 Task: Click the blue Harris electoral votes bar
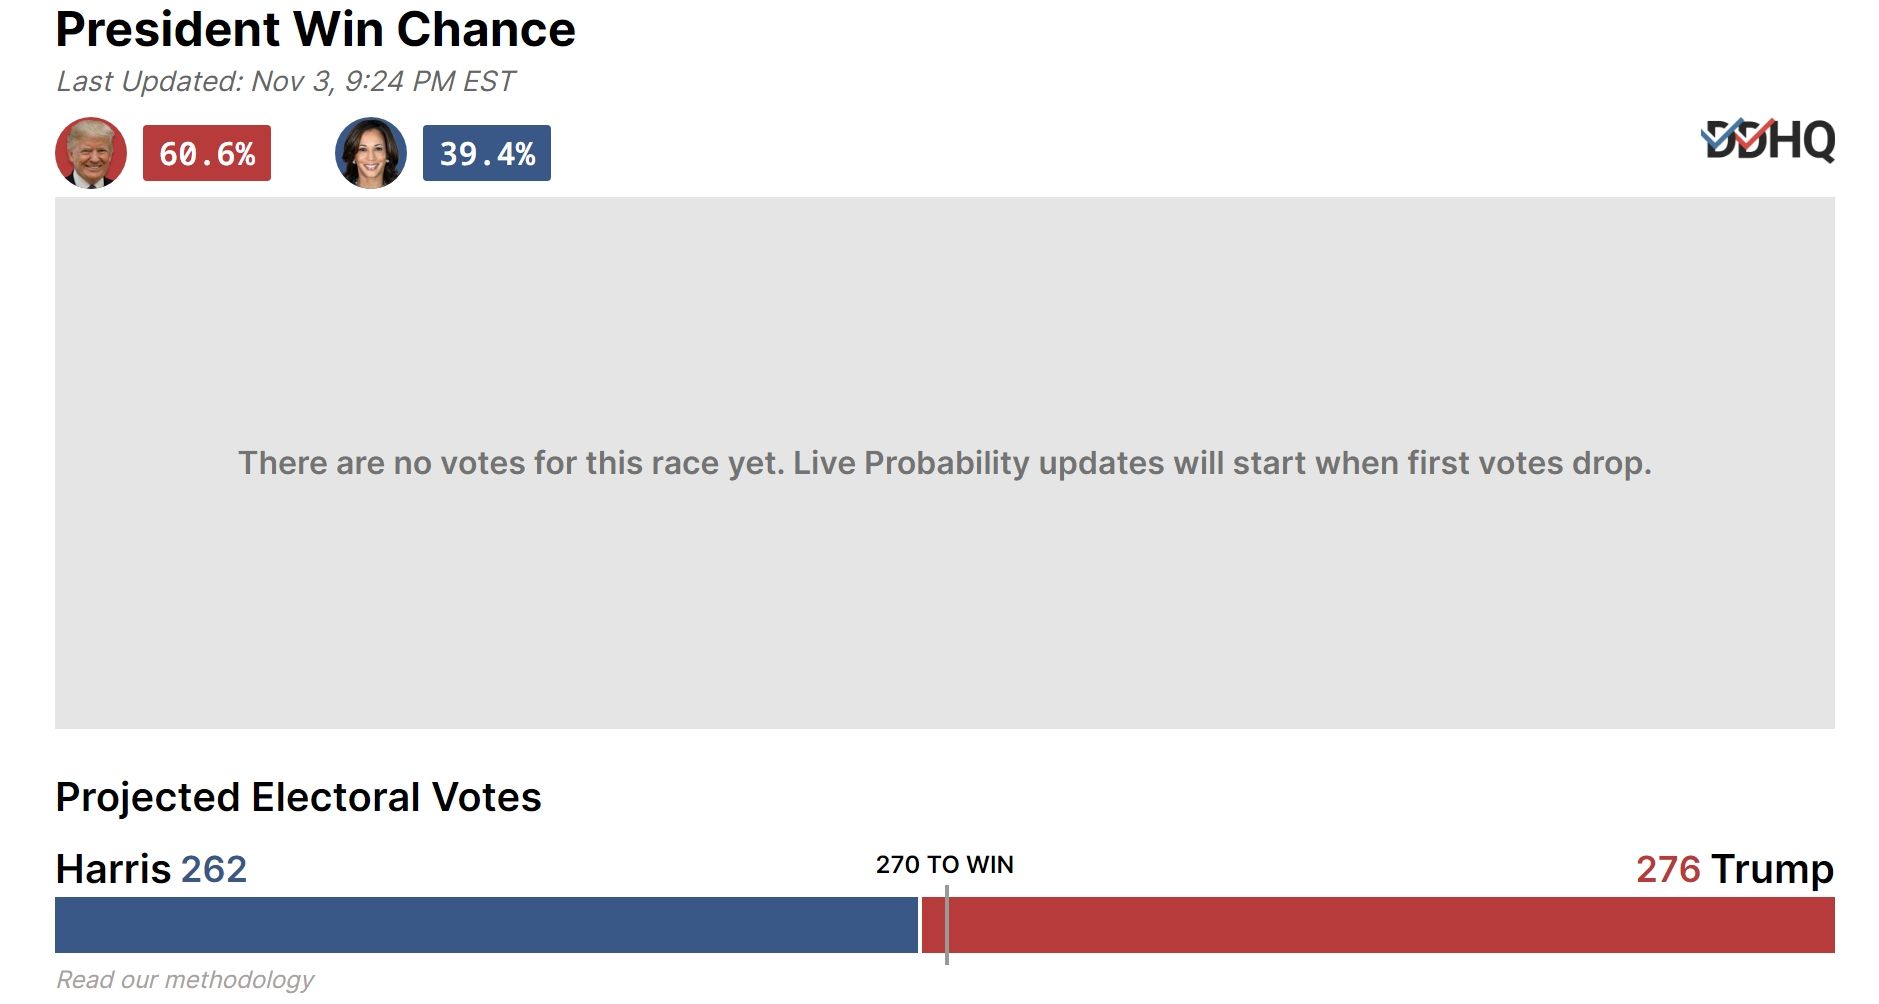tap(486, 925)
